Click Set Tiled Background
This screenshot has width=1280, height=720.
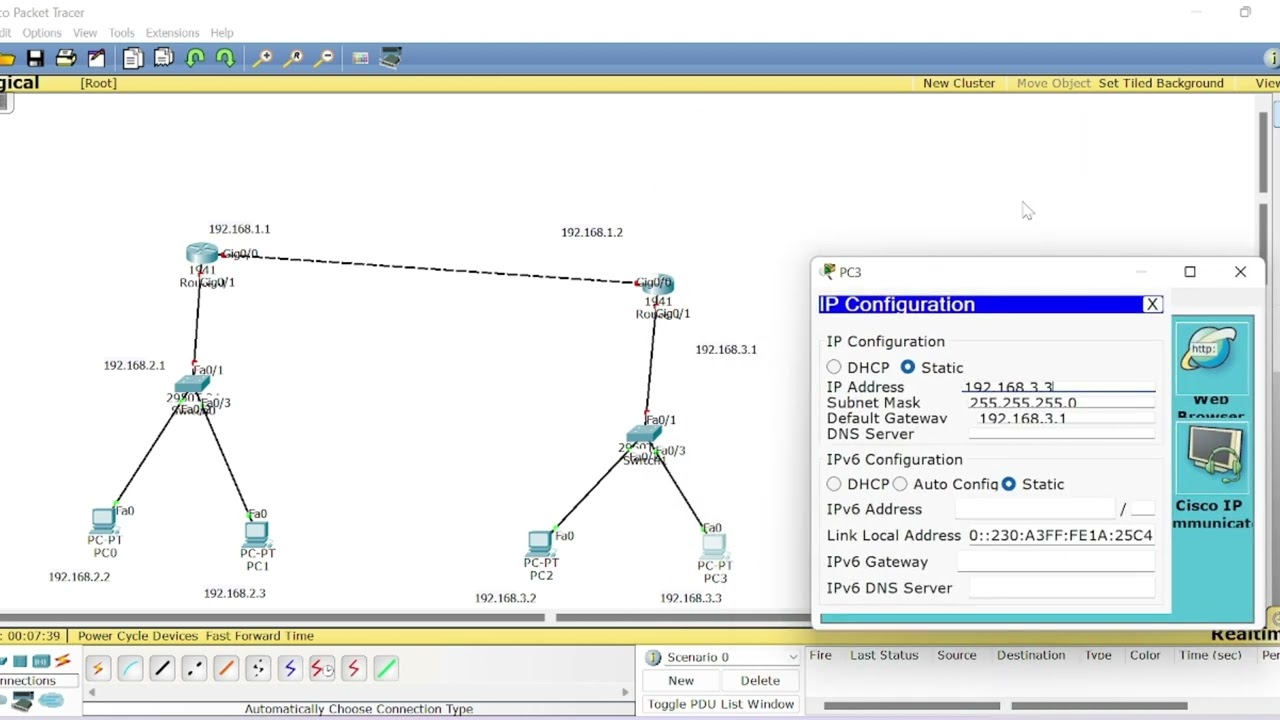1161,83
